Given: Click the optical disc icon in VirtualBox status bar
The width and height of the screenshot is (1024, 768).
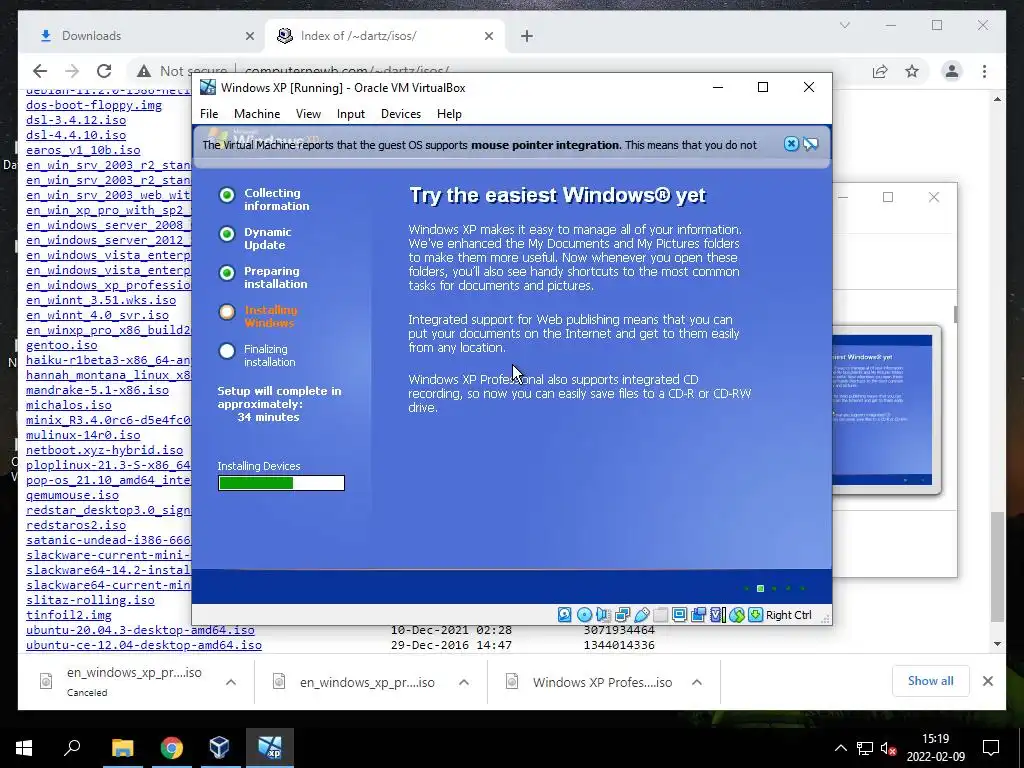Looking at the screenshot, I should 584,615.
